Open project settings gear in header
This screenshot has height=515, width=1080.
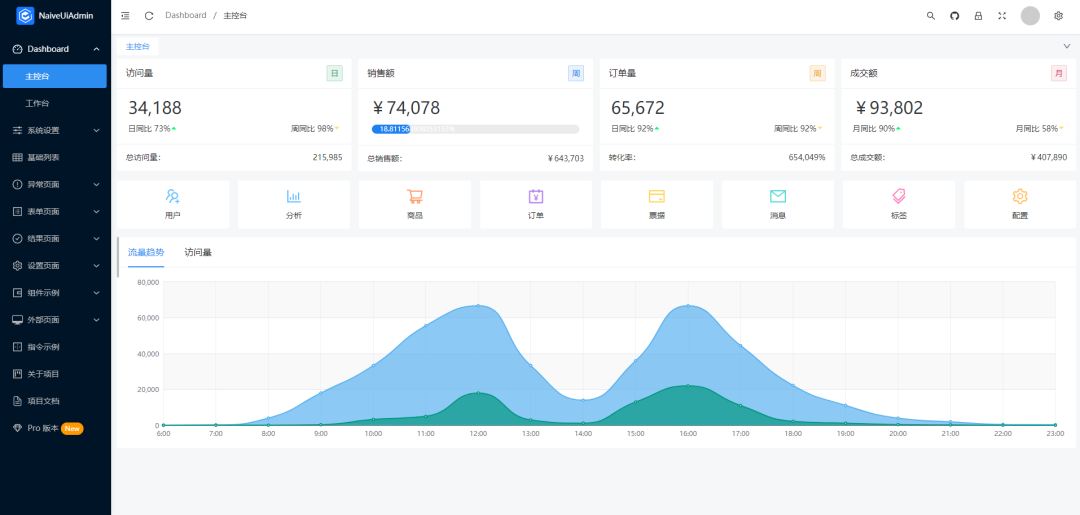(x=1059, y=16)
